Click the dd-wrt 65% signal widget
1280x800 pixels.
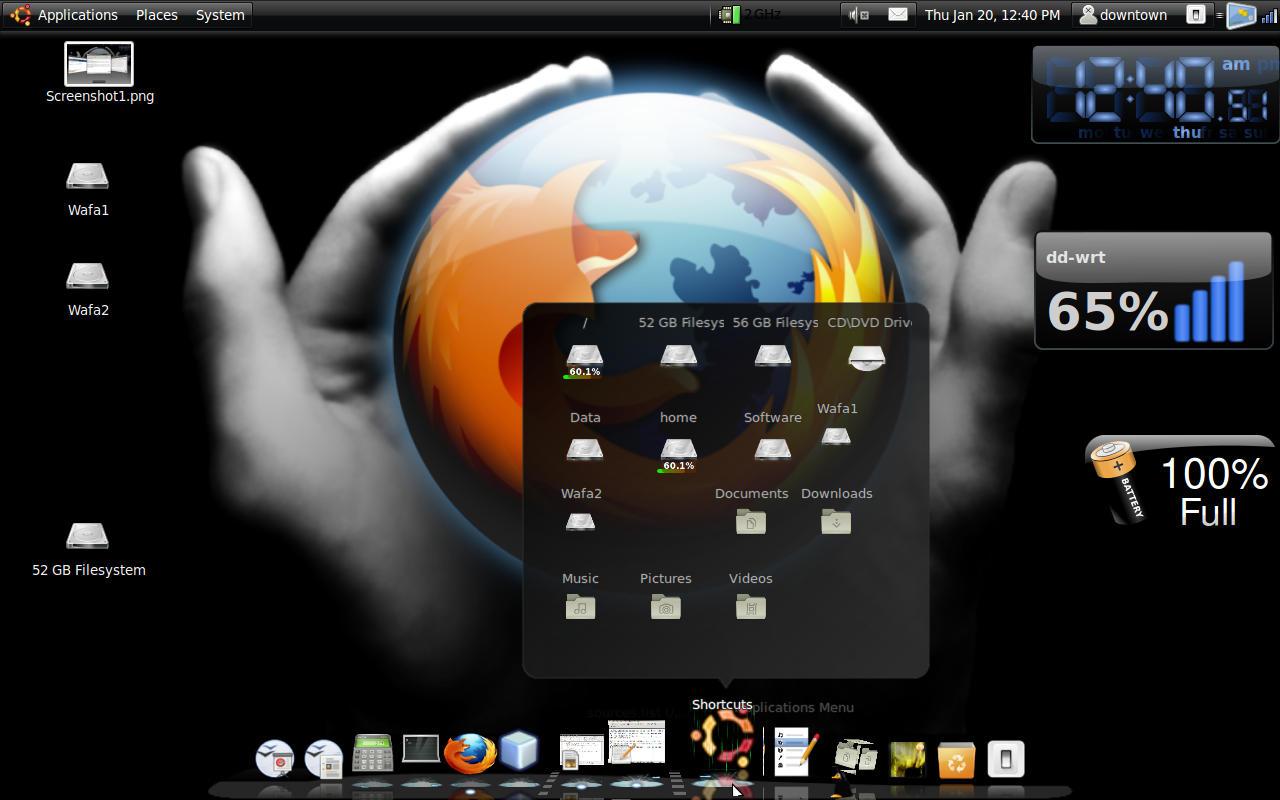click(x=1153, y=290)
